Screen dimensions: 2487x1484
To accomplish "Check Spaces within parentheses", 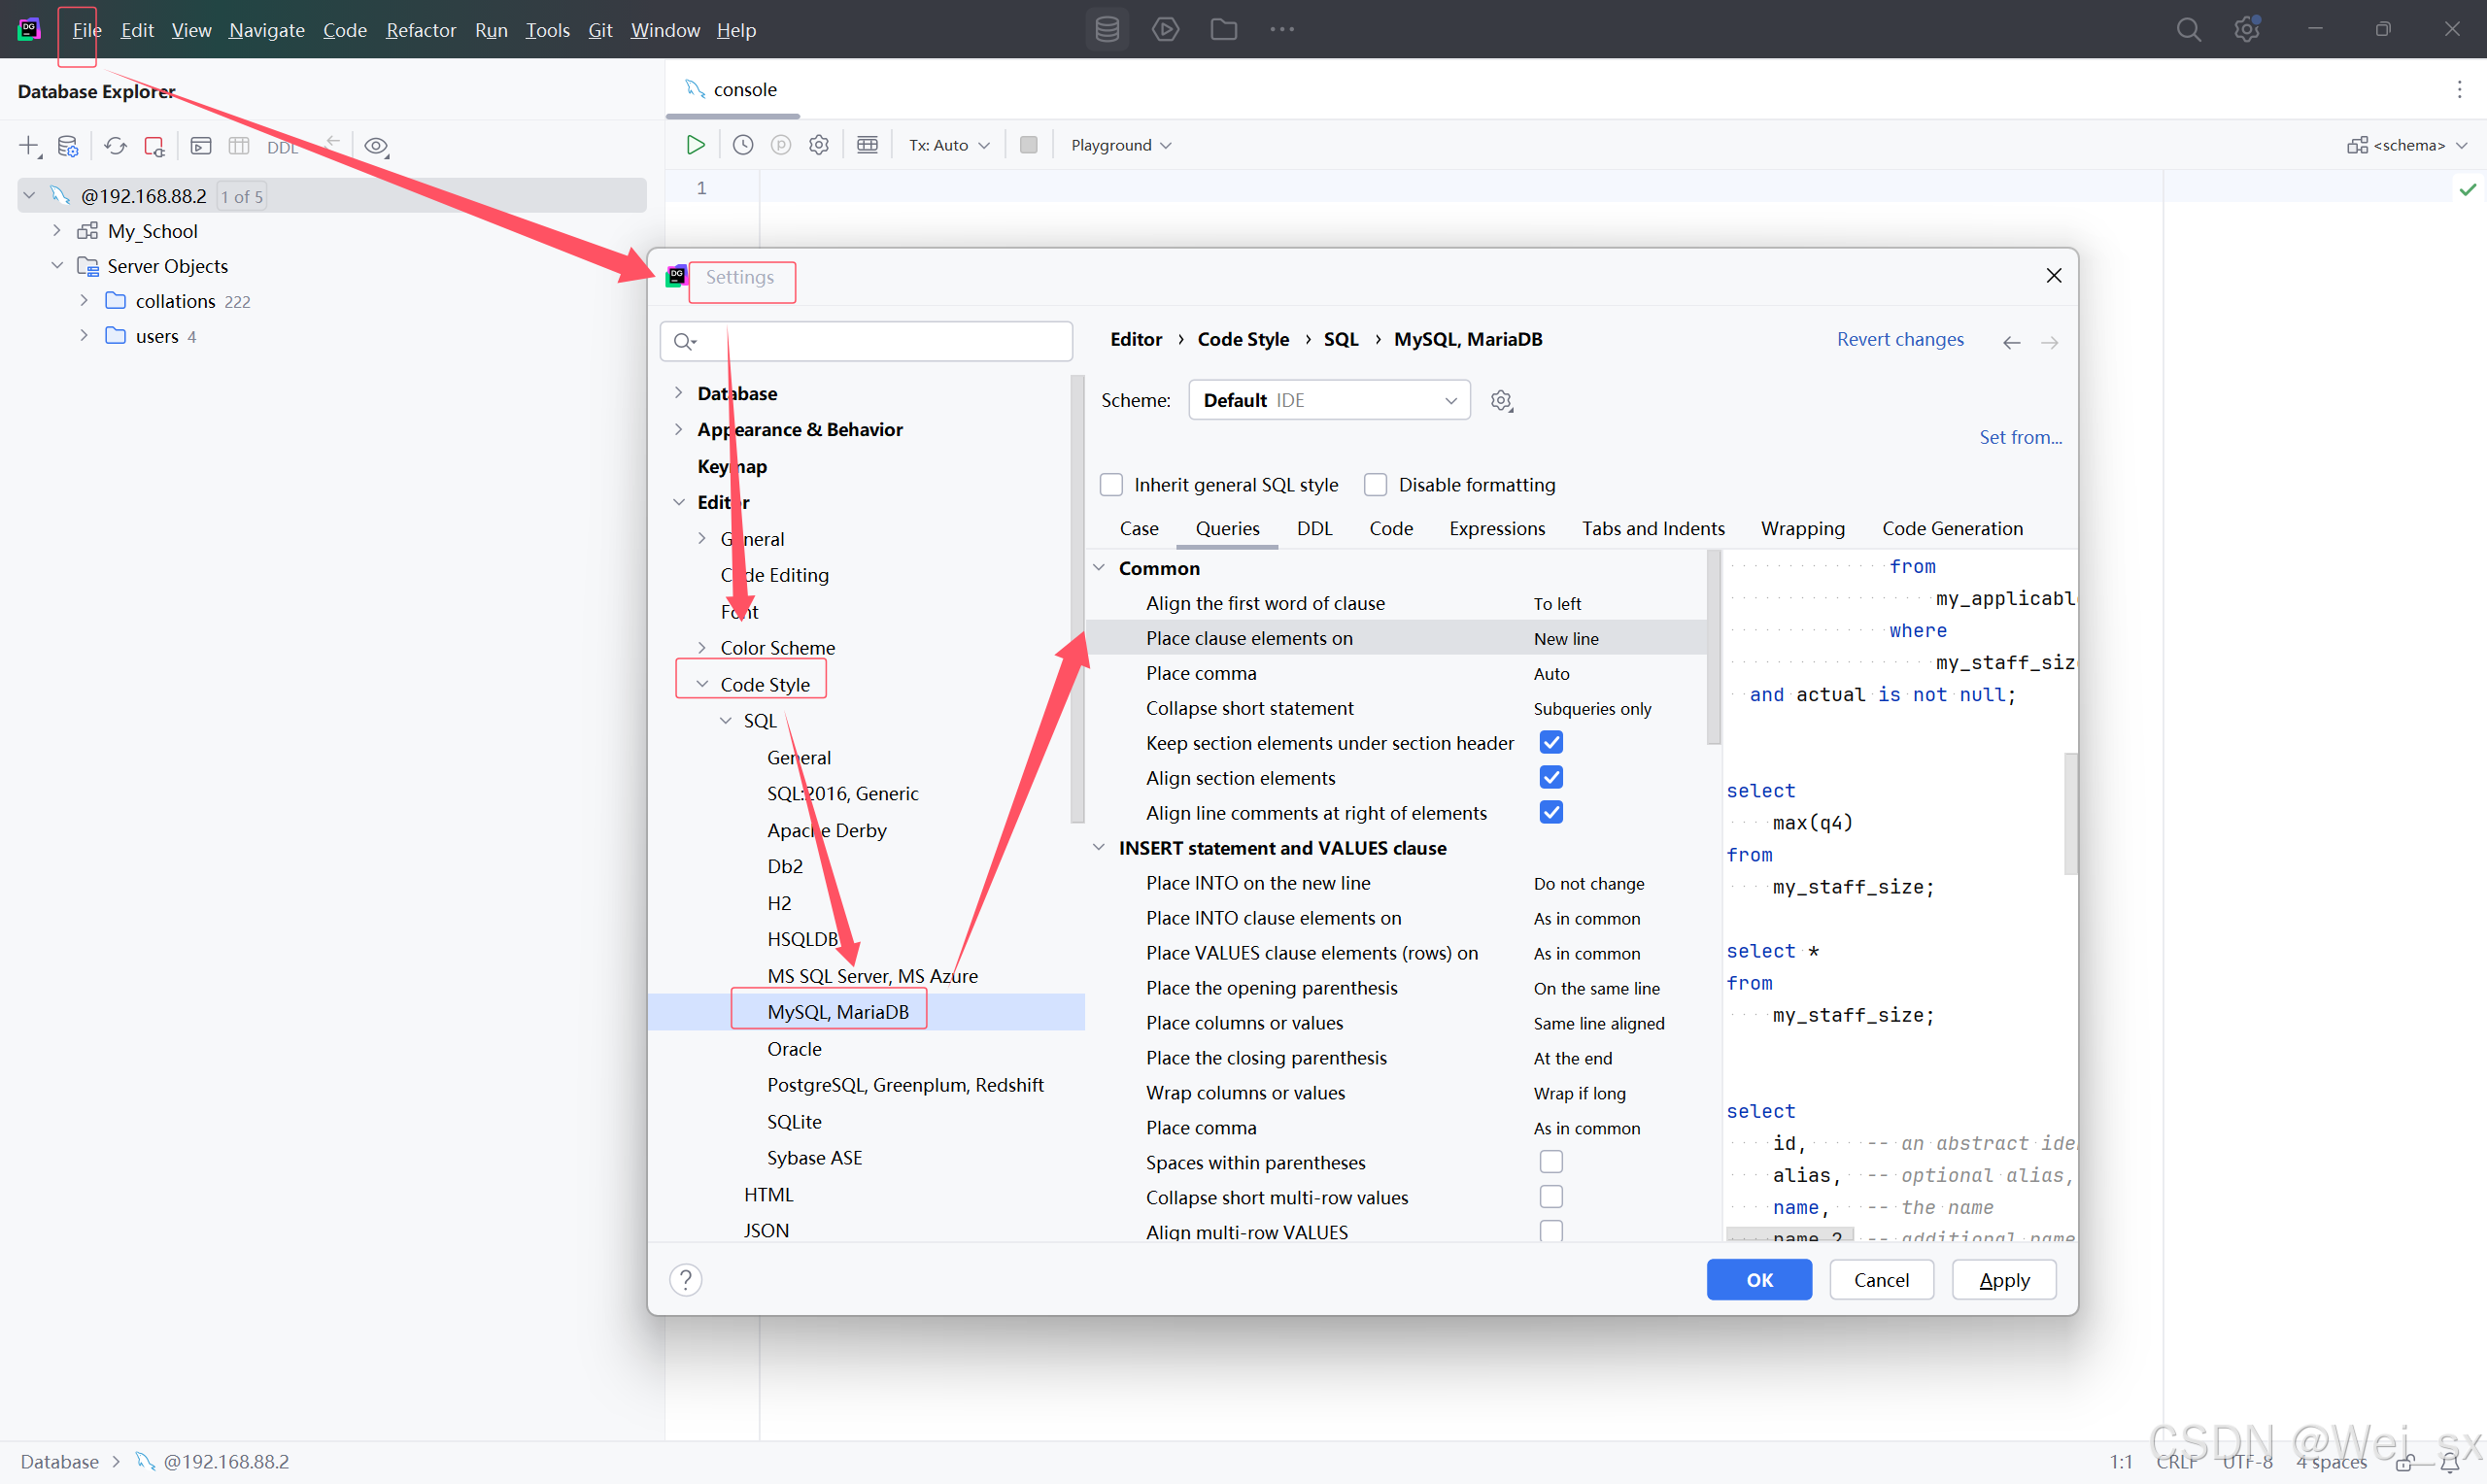I will [1551, 1161].
